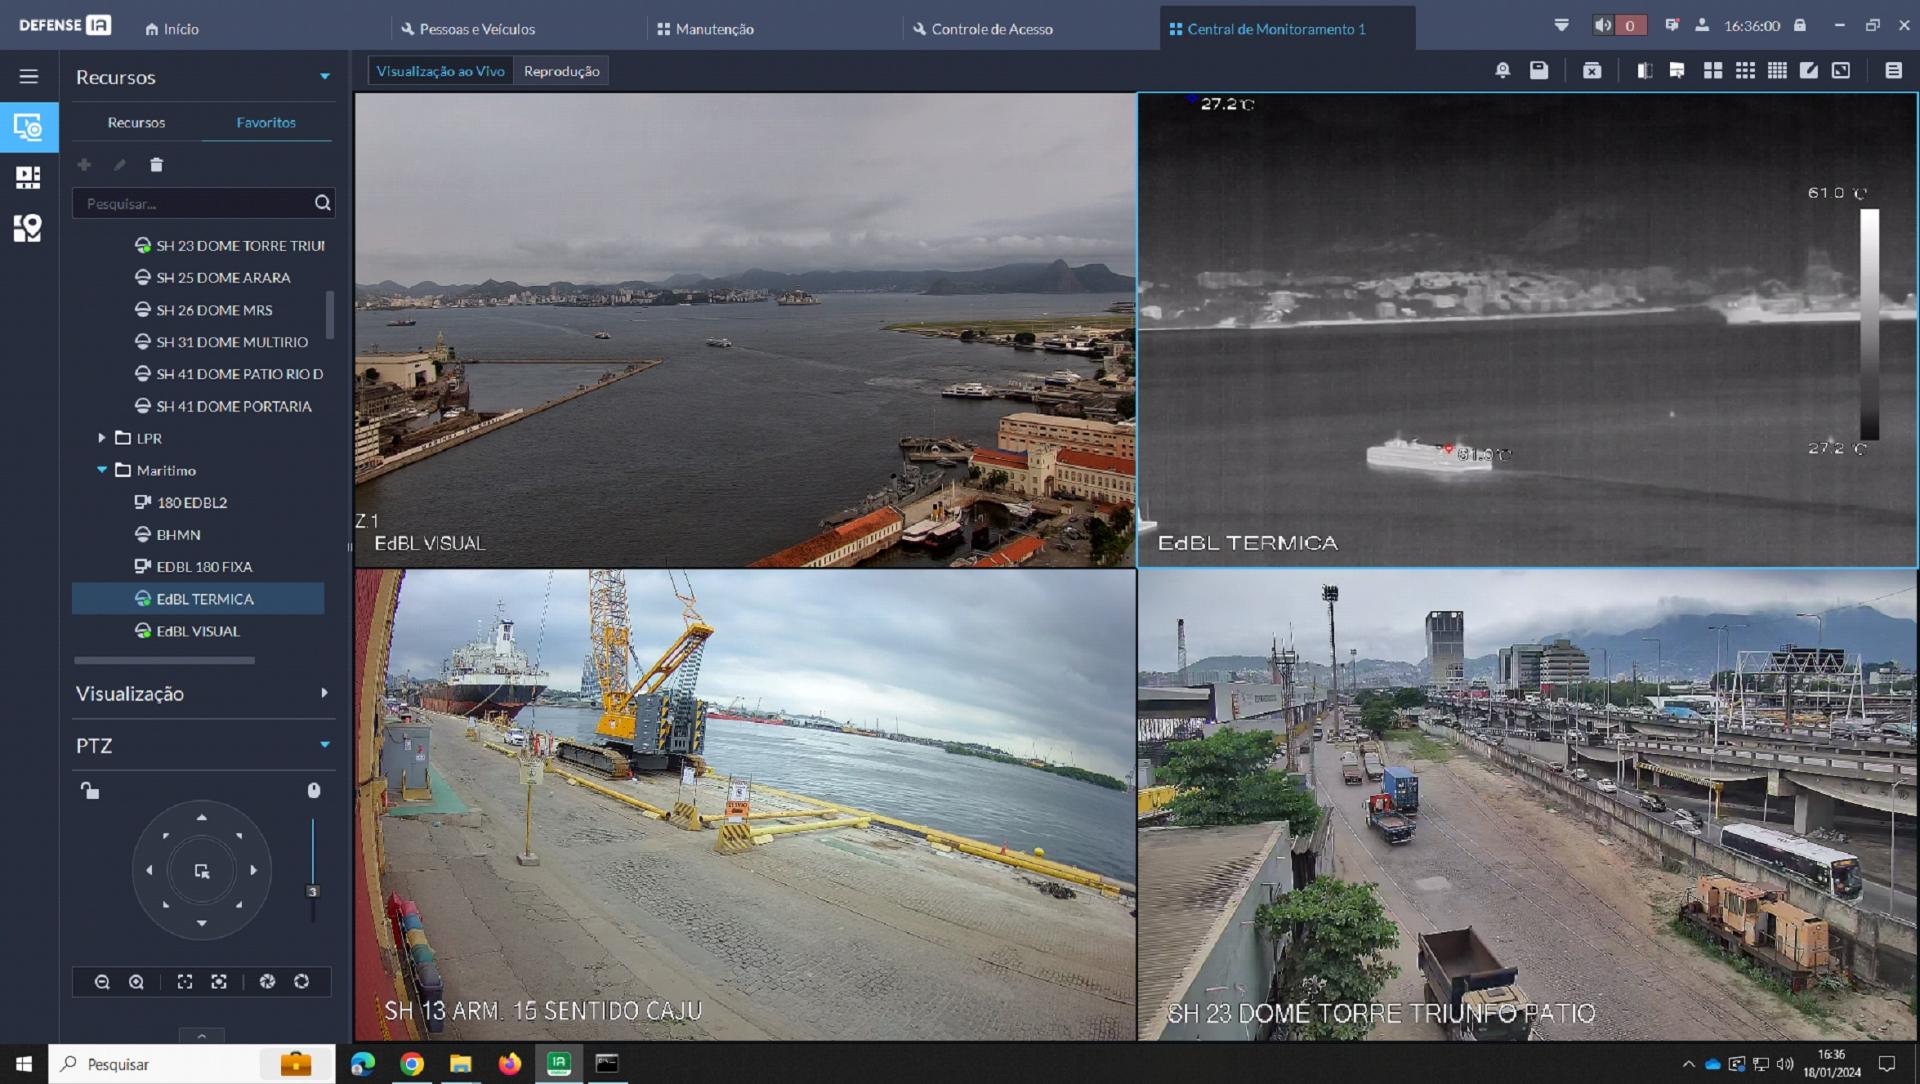The width and height of the screenshot is (1920, 1084).
Task: Expand the Visualização section
Action: tap(324, 693)
